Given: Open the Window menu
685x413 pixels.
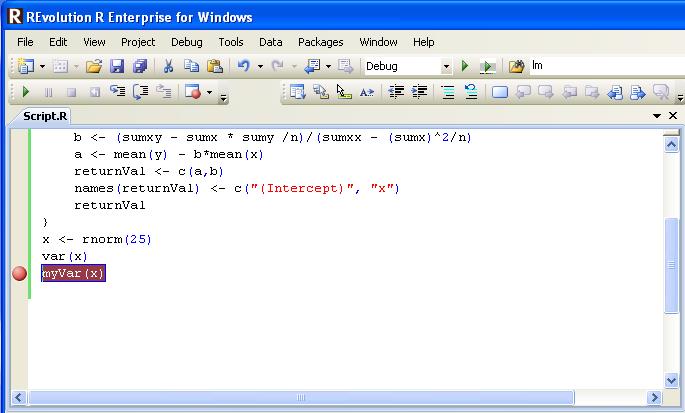Looking at the screenshot, I should tap(378, 42).
